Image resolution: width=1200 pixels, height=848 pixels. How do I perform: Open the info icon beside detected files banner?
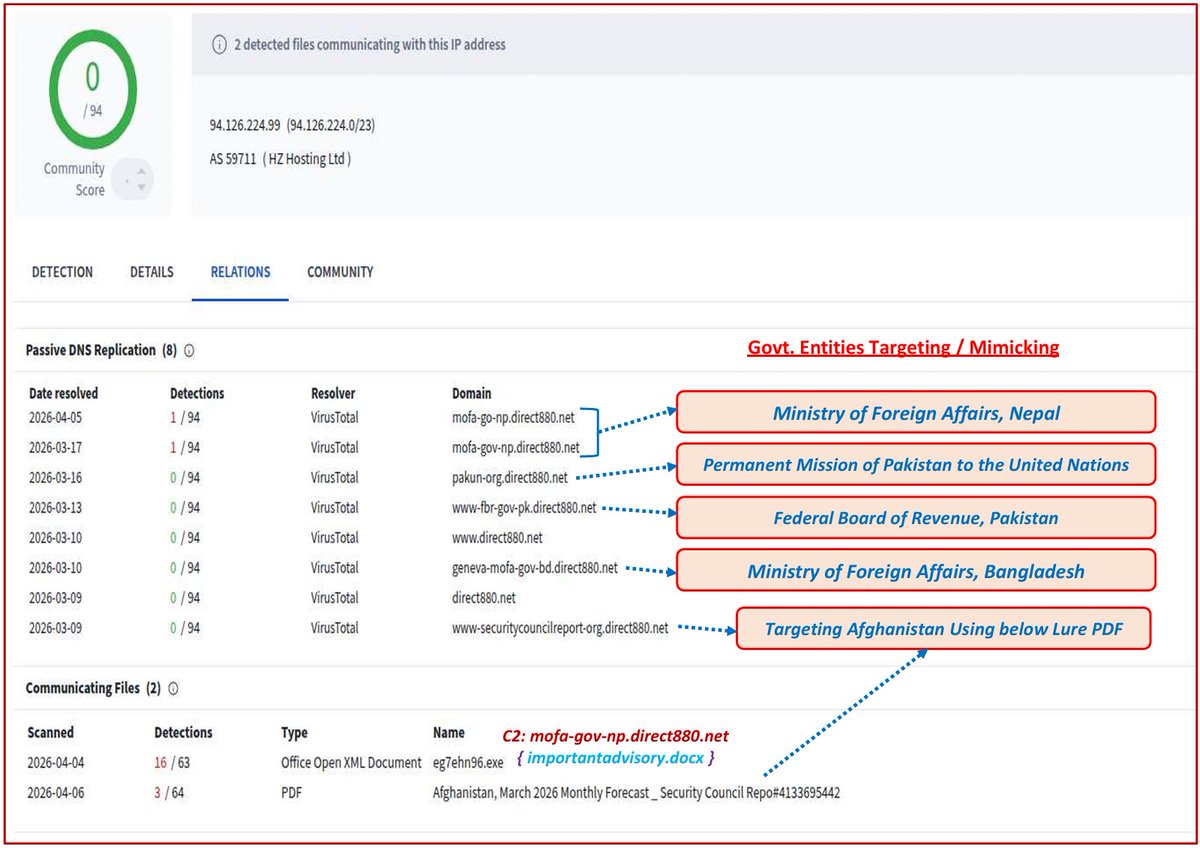pyautogui.click(x=218, y=44)
